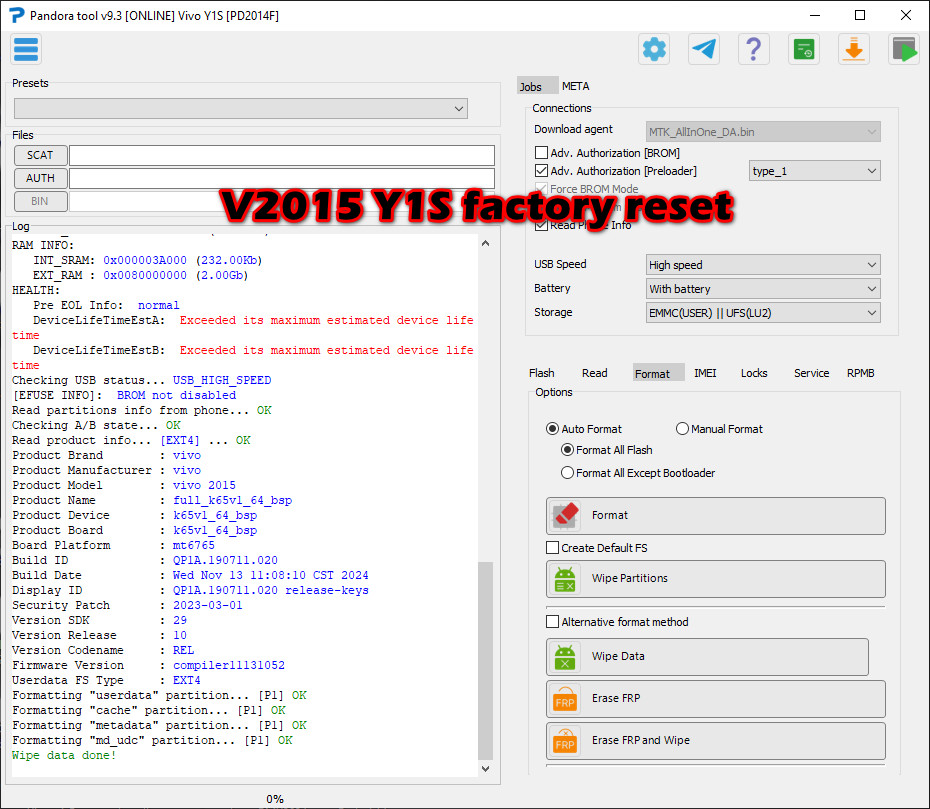930x809 pixels.
Task: Focus the SCAT file path field
Action: click(282, 155)
